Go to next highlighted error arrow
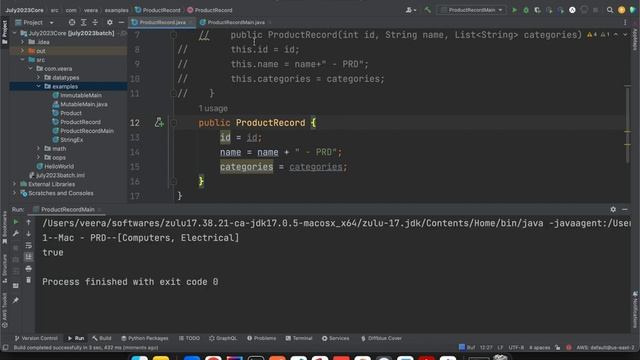 tap(625, 35)
